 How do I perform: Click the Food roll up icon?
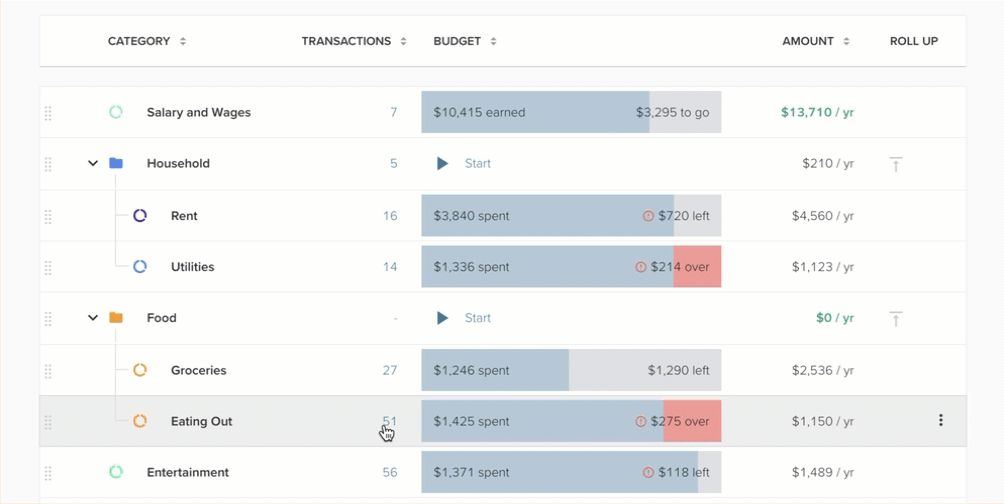click(x=896, y=318)
